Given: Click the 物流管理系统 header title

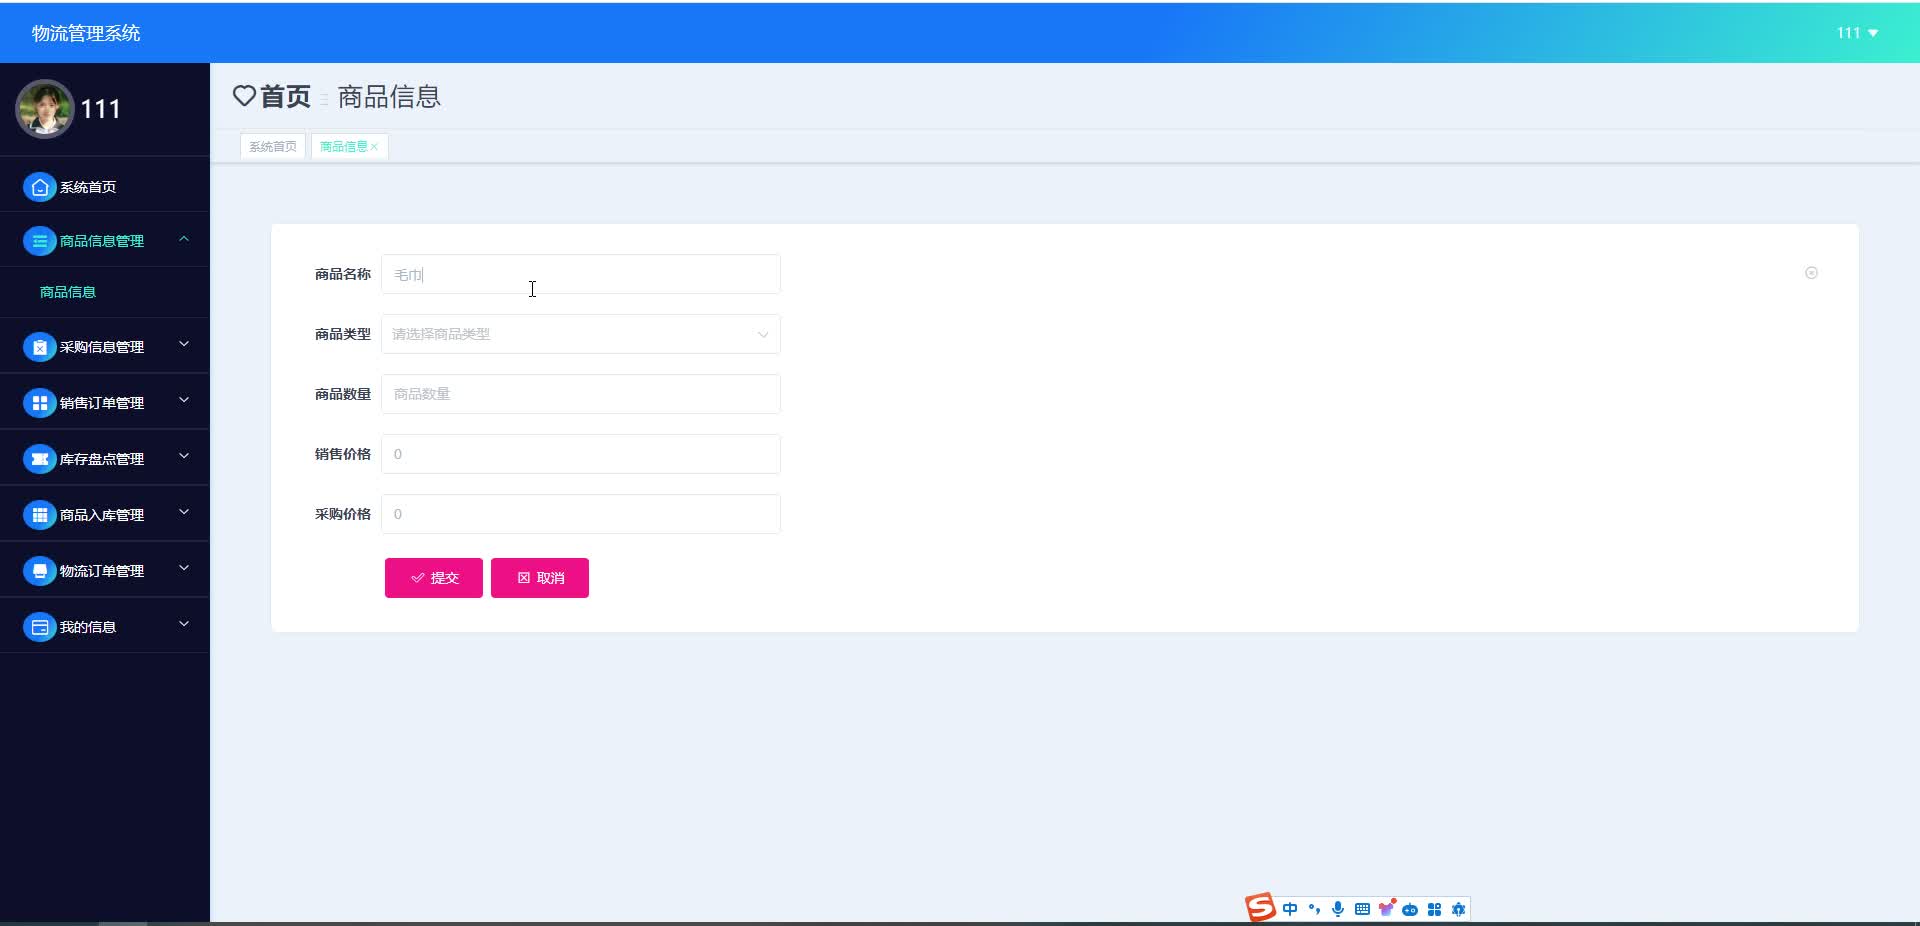Looking at the screenshot, I should coord(86,33).
